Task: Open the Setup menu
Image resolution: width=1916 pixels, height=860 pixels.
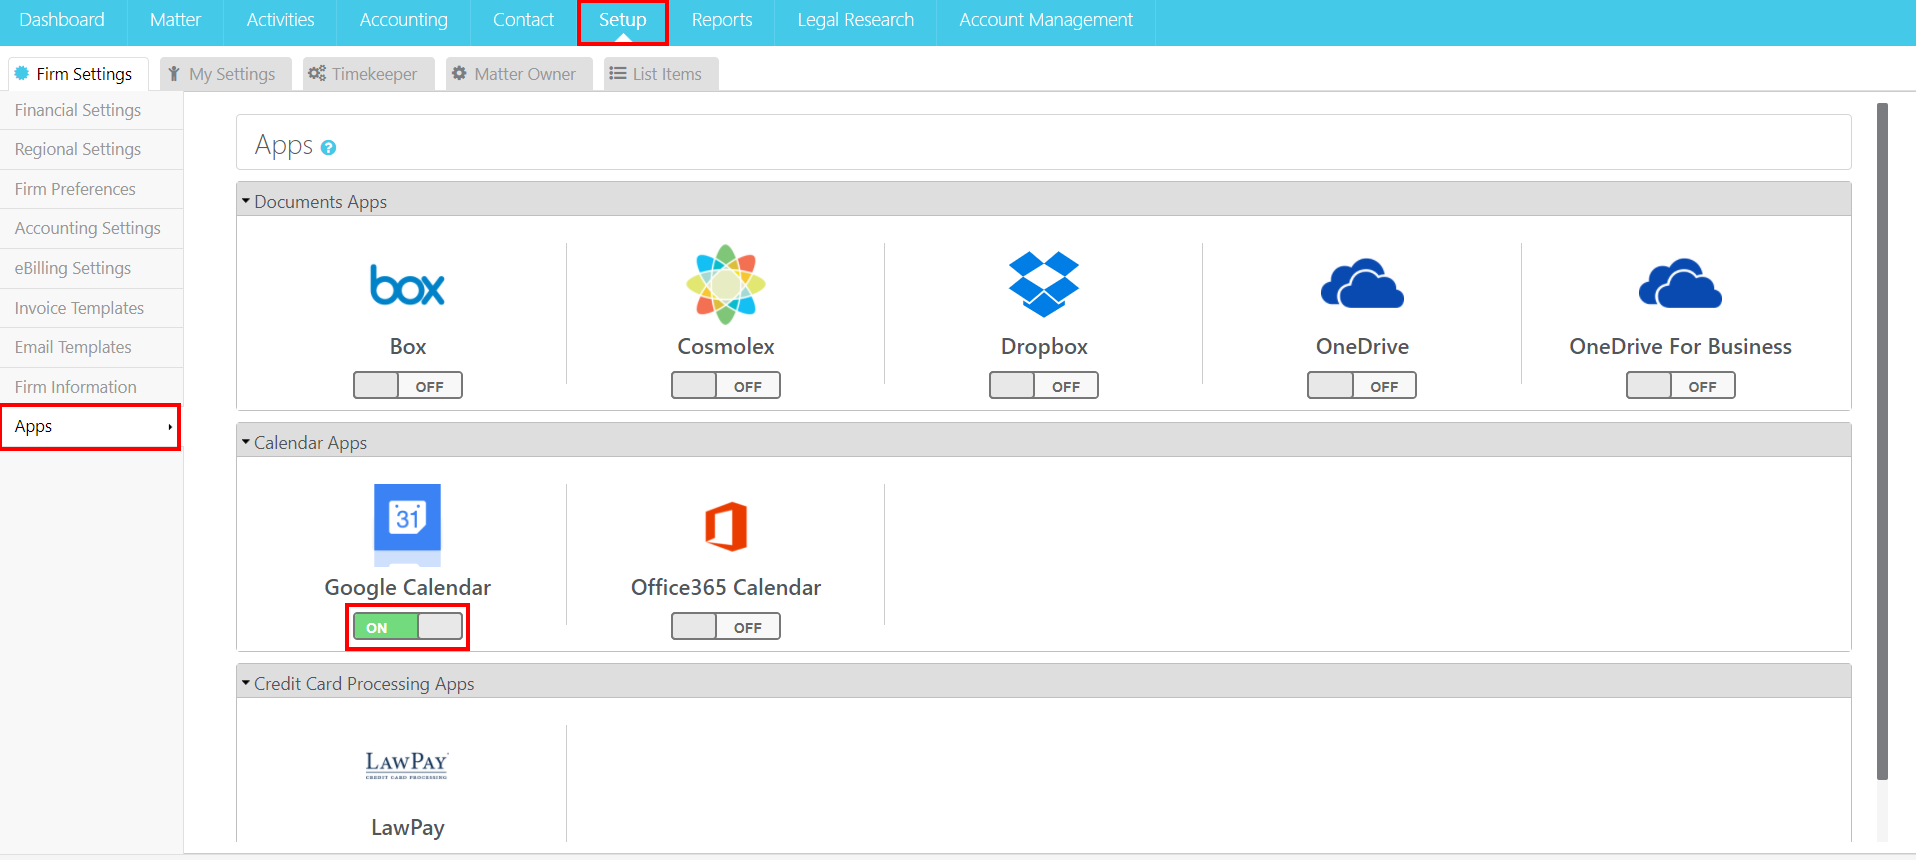Action: click(x=622, y=20)
